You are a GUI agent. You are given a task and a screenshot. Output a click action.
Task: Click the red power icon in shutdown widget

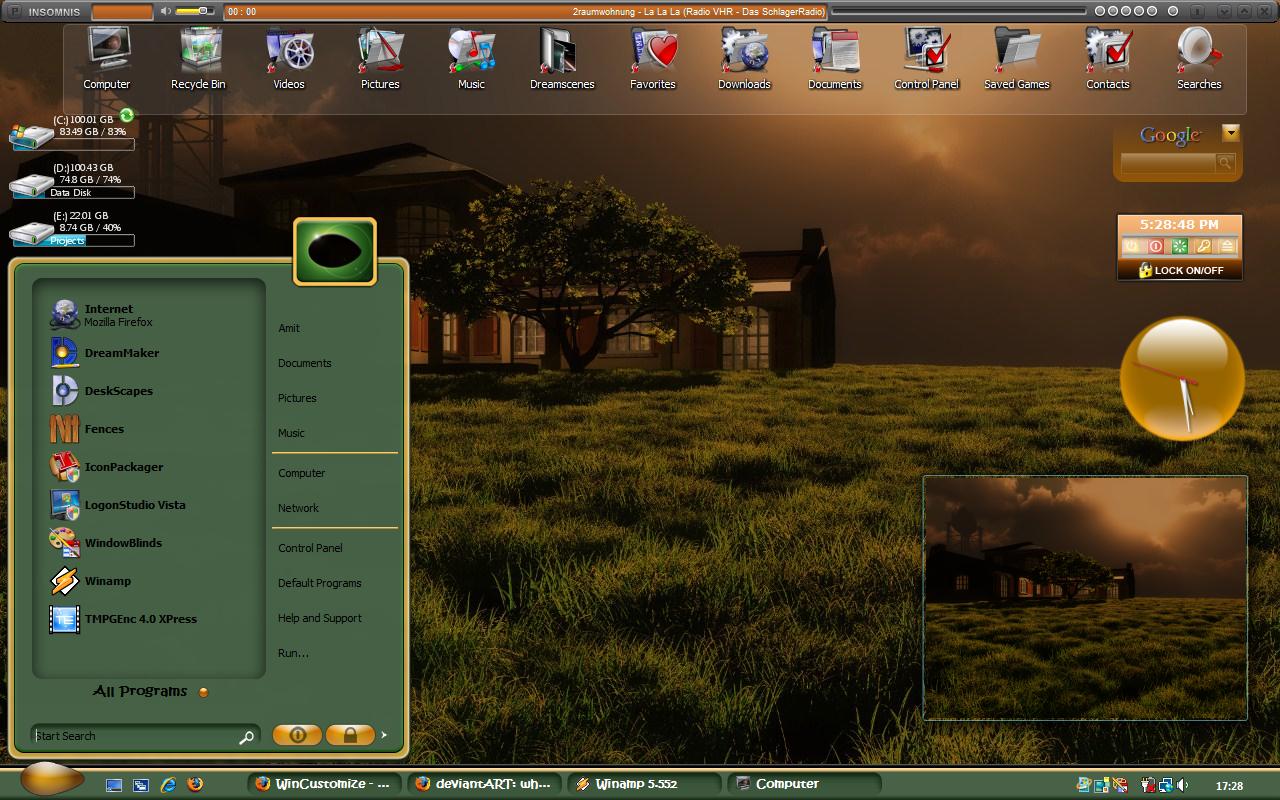1155,246
